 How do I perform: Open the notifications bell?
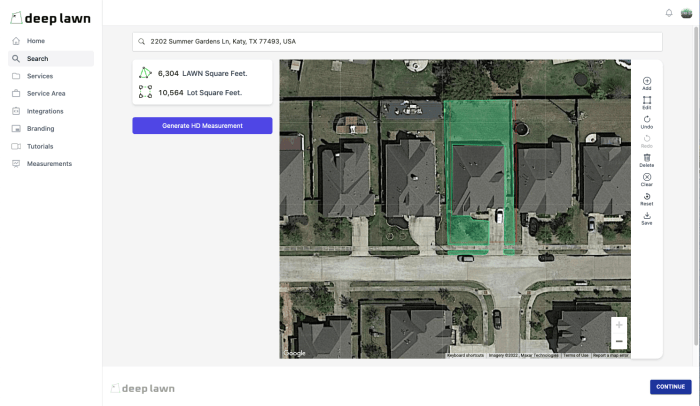point(669,13)
